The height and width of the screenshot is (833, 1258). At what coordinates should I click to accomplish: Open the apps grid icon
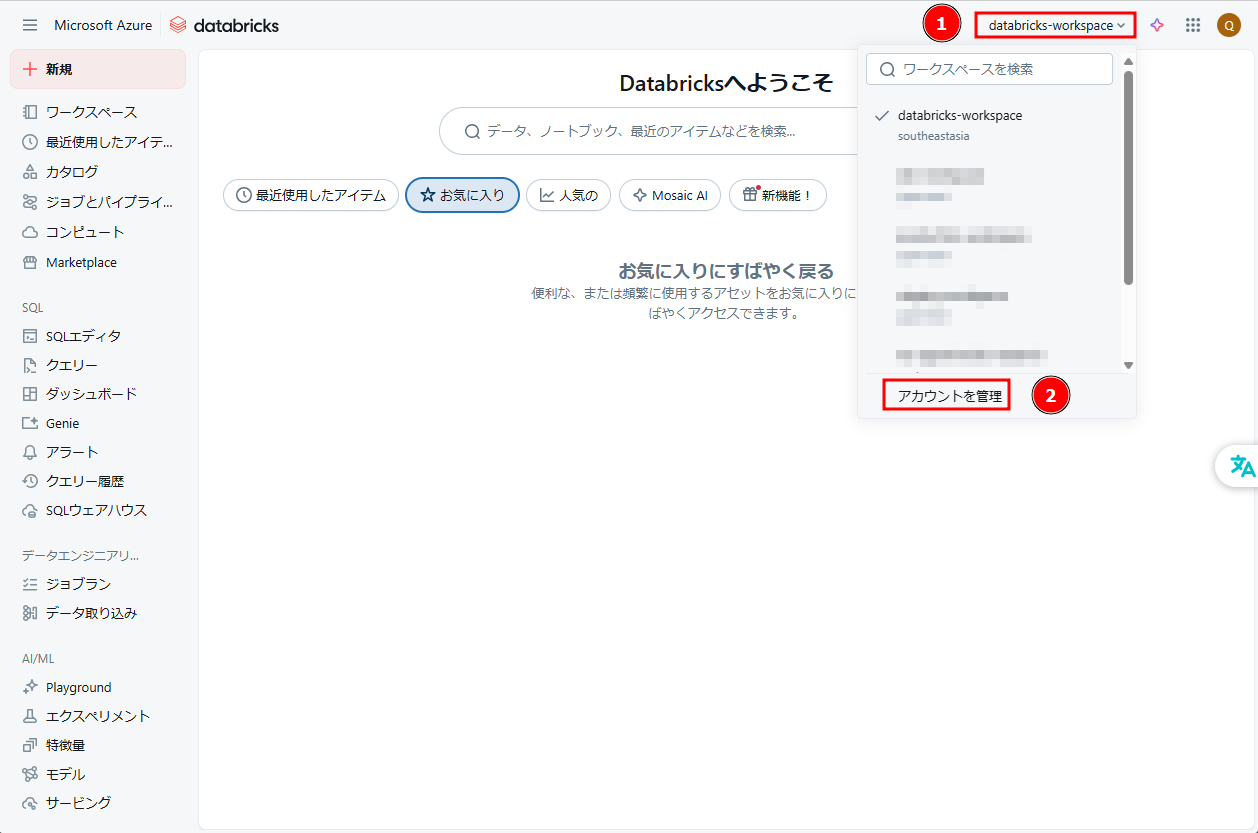coord(1193,25)
